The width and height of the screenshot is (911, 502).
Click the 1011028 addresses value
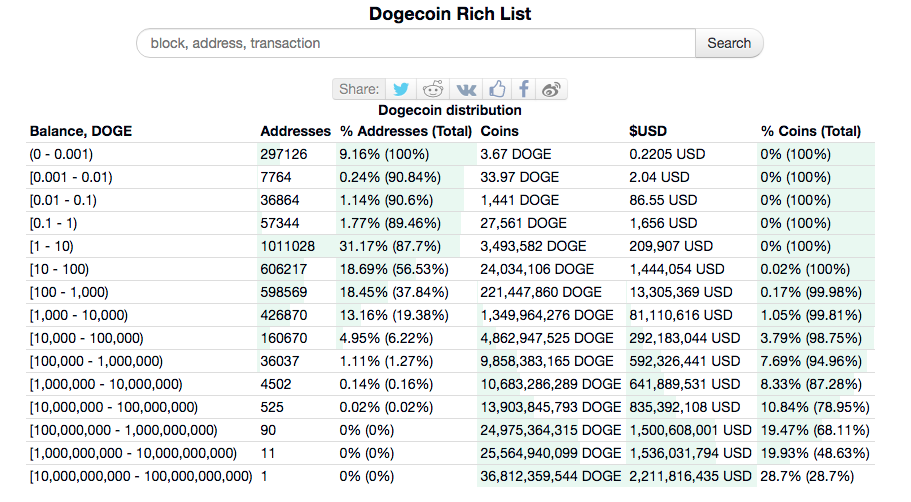(x=288, y=246)
